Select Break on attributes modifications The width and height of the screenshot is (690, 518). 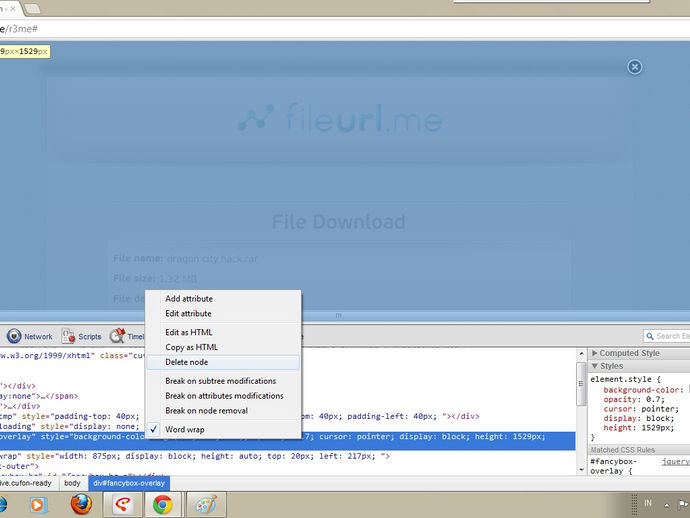tap(224, 396)
